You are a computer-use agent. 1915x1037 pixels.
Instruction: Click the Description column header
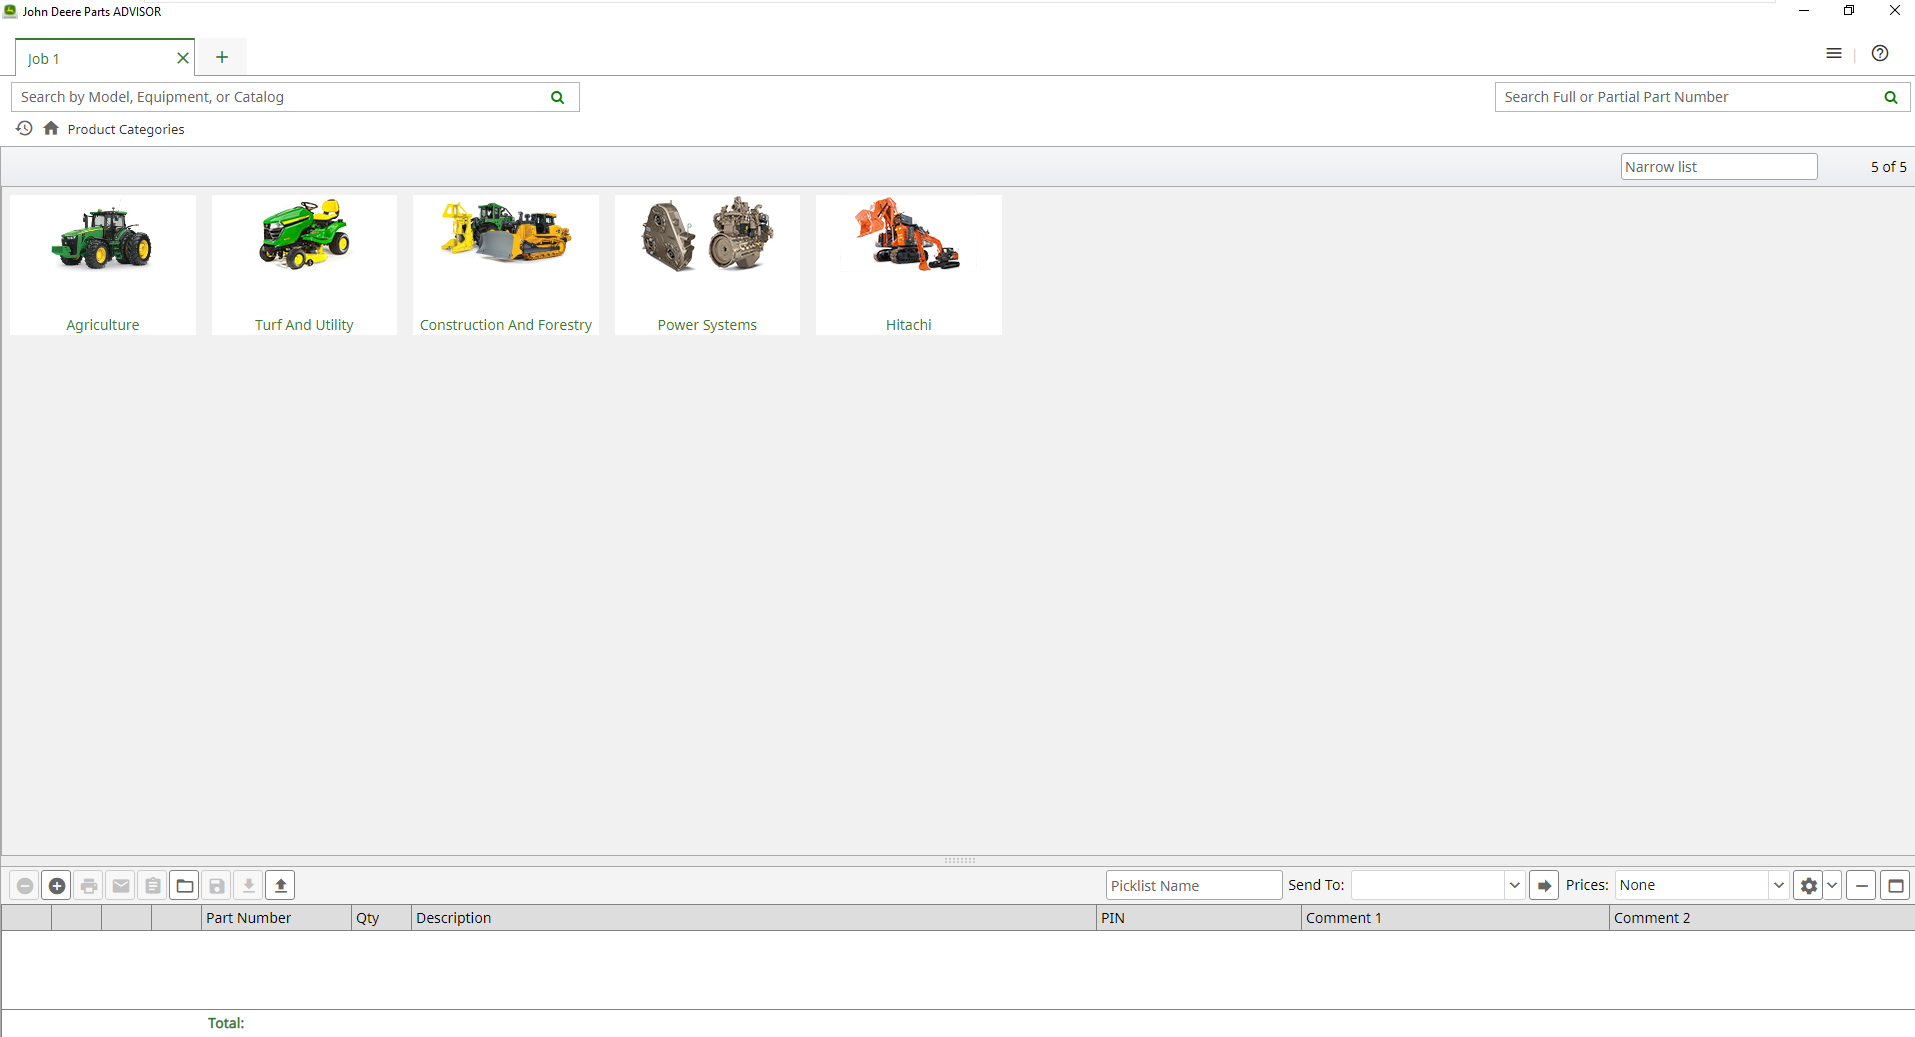point(754,918)
